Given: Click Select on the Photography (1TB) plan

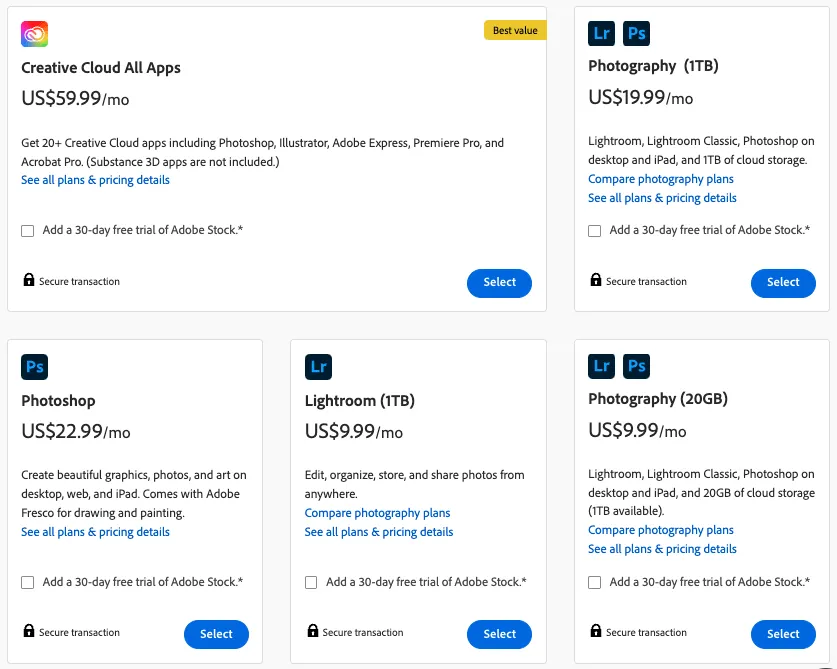Looking at the screenshot, I should pyautogui.click(x=783, y=283).
